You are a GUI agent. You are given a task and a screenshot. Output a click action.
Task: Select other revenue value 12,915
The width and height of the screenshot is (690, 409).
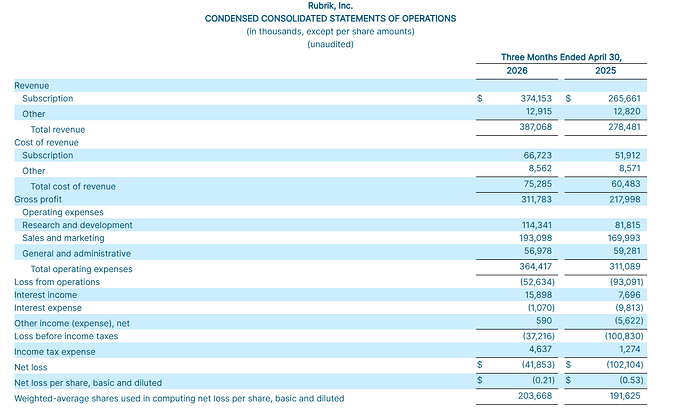[x=539, y=111]
